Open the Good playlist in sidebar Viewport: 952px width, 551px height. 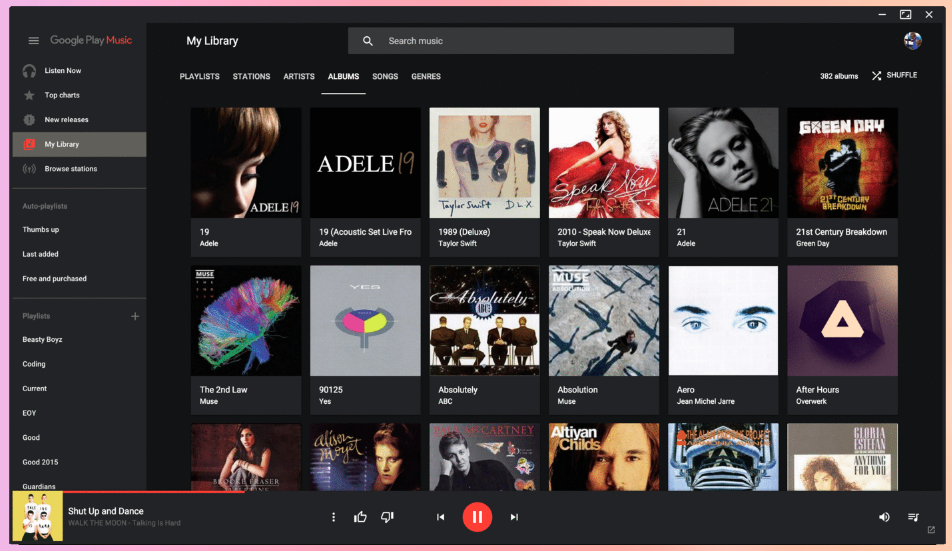(31, 438)
